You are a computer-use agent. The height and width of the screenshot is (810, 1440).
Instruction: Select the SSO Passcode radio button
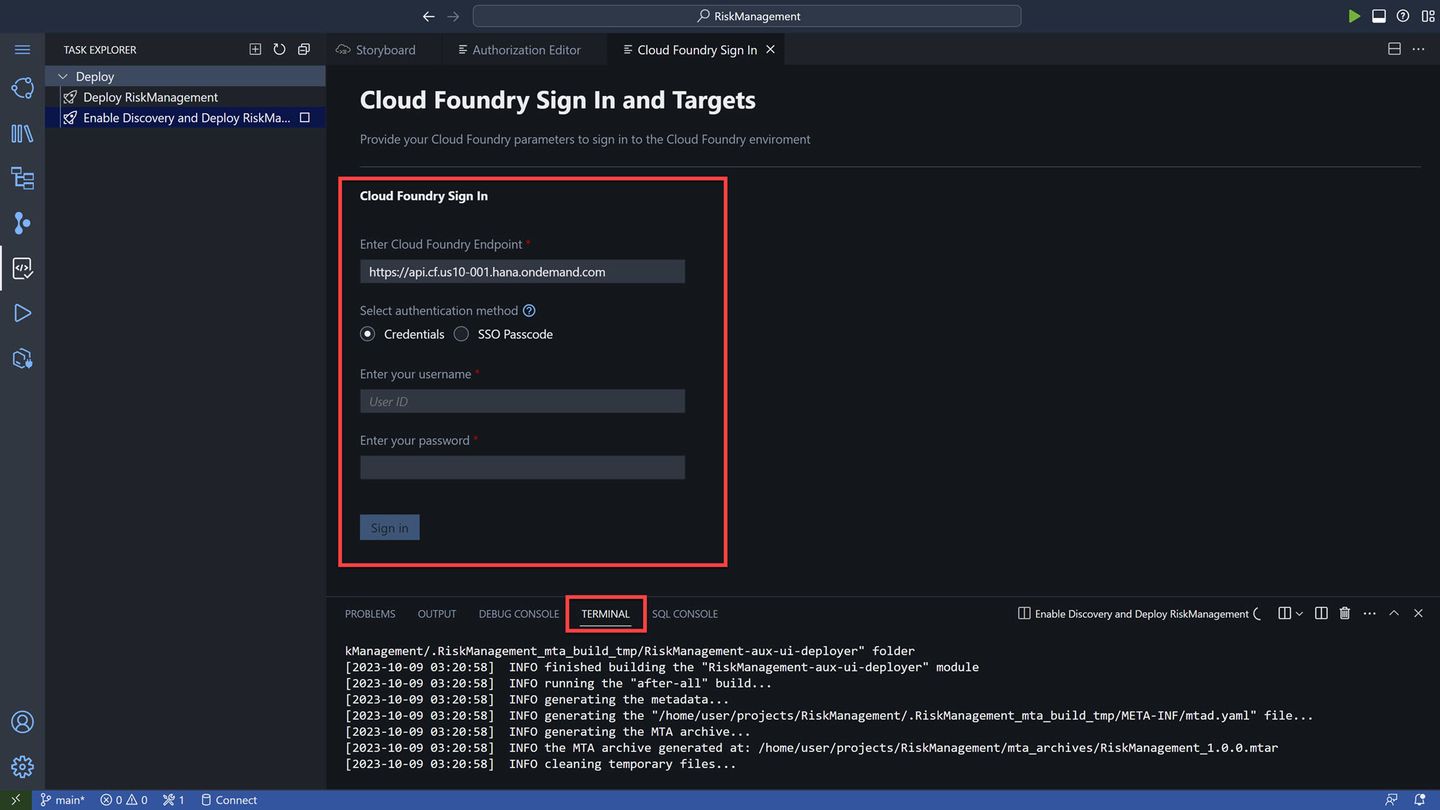click(x=461, y=334)
